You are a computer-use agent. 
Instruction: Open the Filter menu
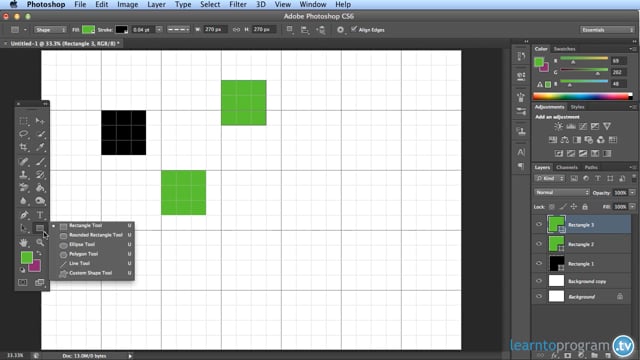click(238, 4)
